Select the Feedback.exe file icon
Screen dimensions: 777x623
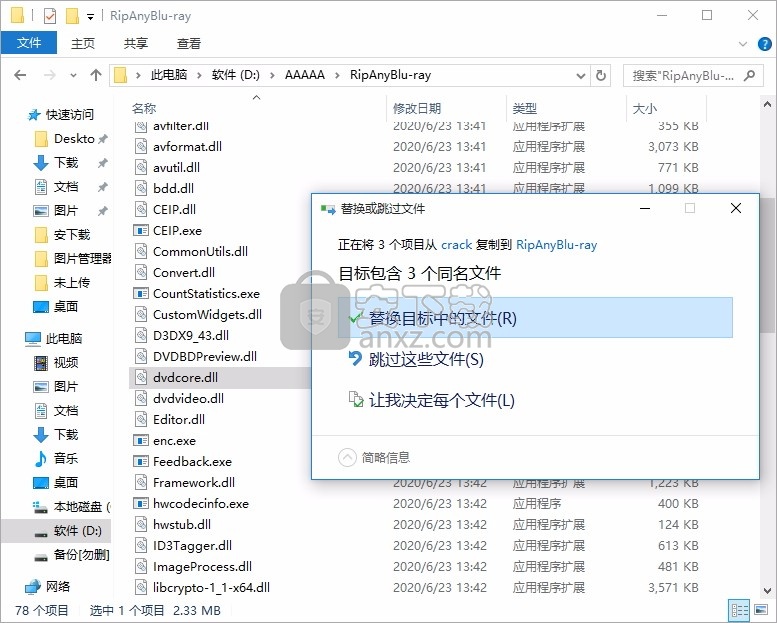[x=141, y=461]
